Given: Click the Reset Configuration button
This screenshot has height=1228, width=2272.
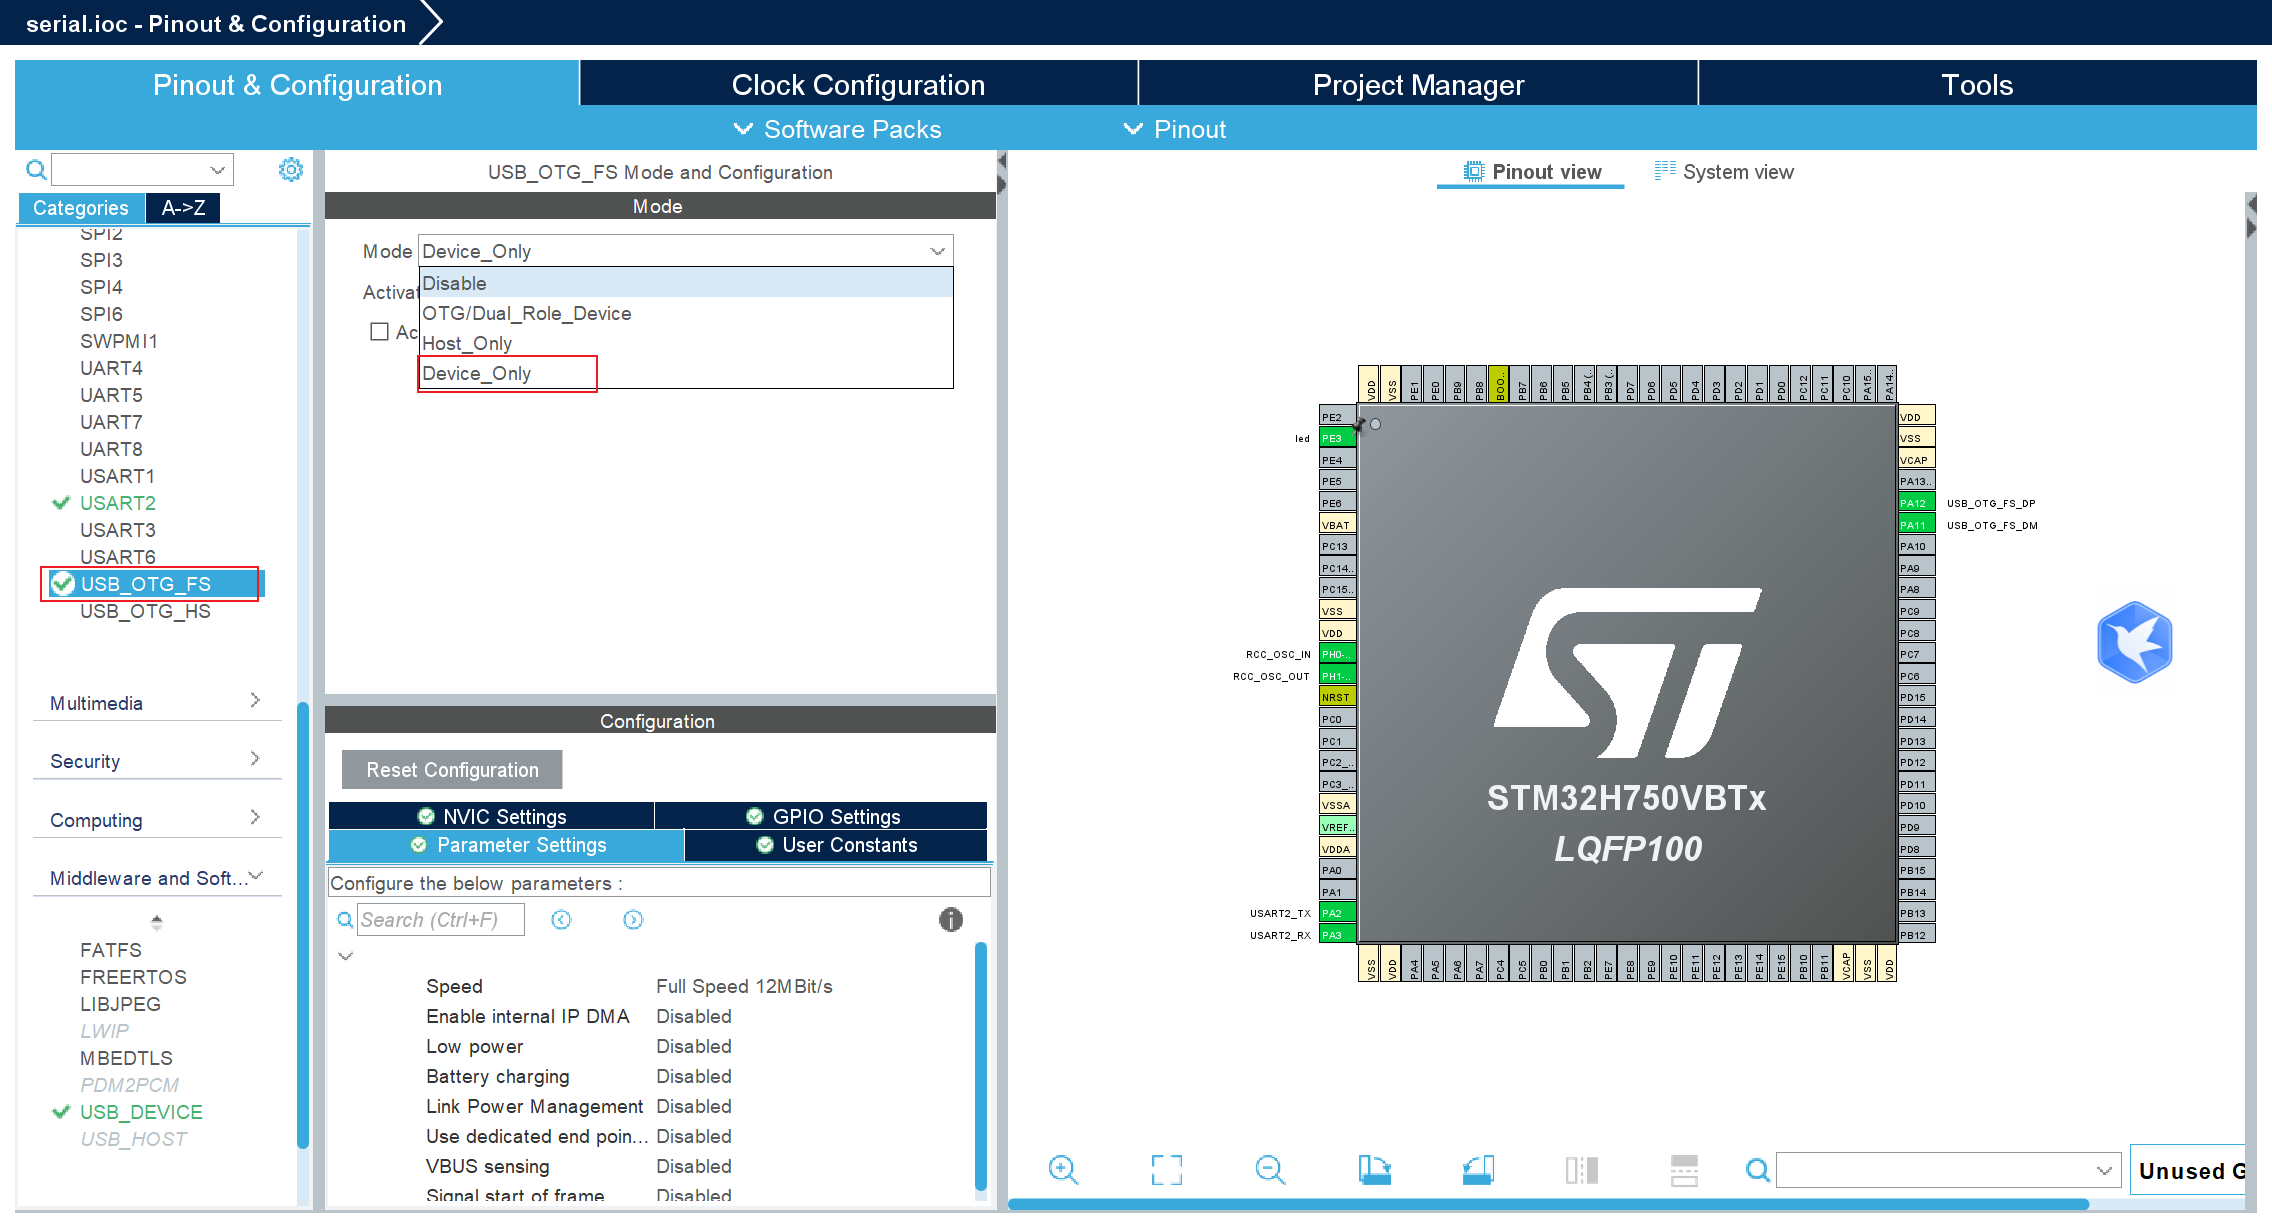Looking at the screenshot, I should coord(451,769).
